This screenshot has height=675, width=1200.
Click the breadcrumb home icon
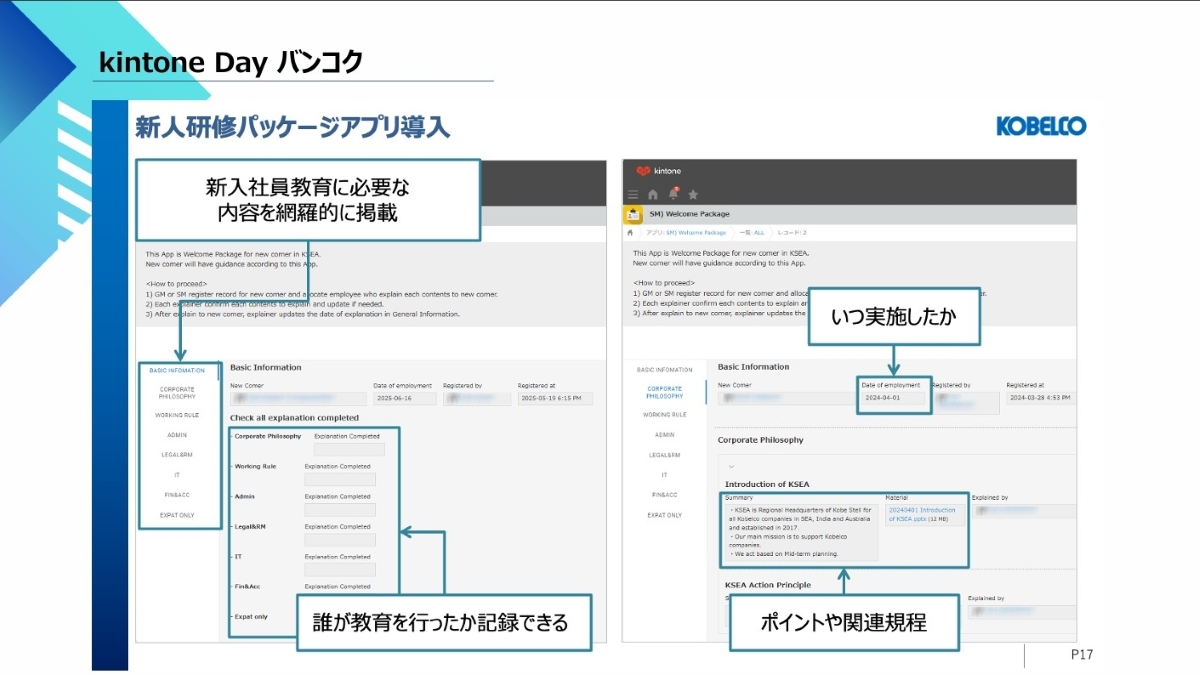tap(630, 232)
